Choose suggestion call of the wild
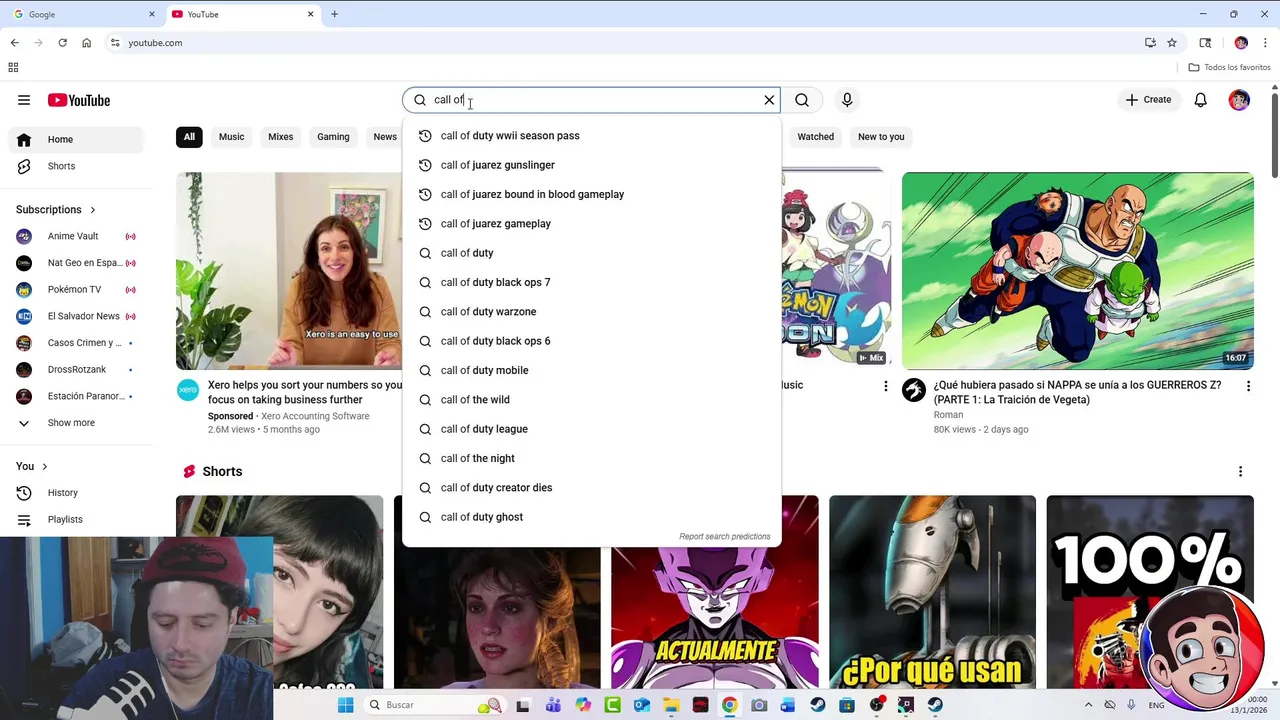The width and height of the screenshot is (1280, 720). pos(591,400)
